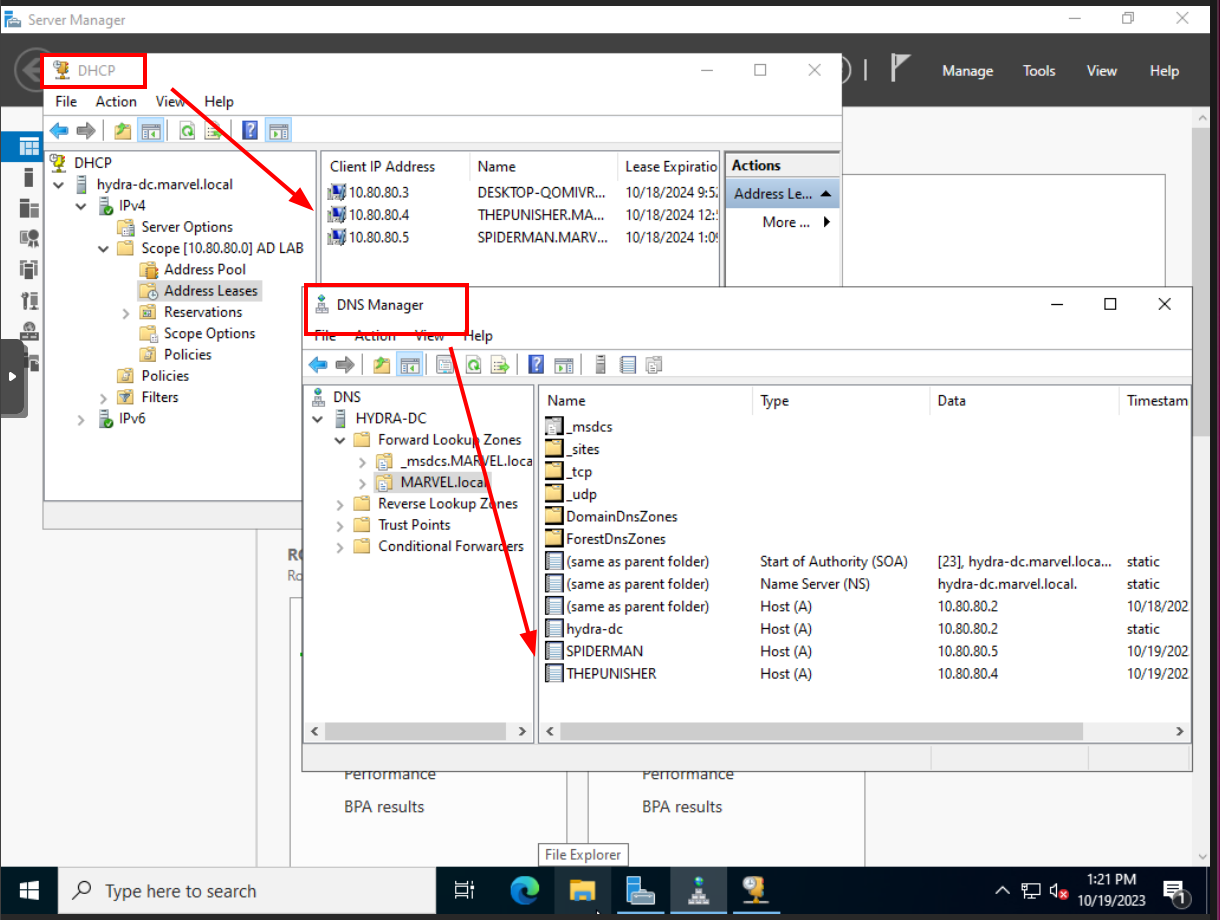Viewport: 1220px width, 920px height.
Task: Click the up-one-level icon in DHCP toolbar
Action: click(122, 130)
